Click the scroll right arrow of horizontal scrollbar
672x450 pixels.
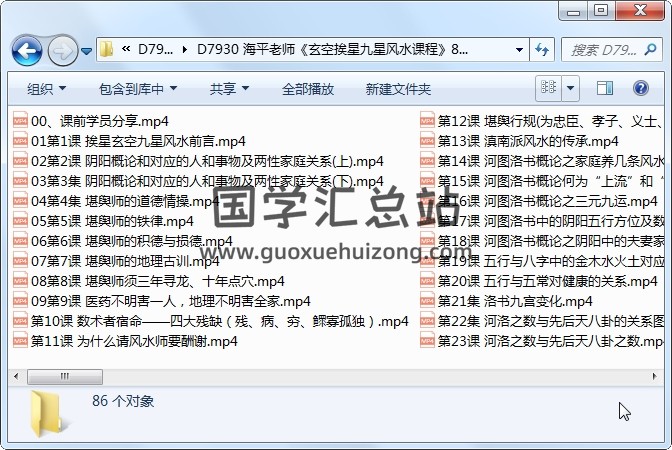[x=654, y=377]
